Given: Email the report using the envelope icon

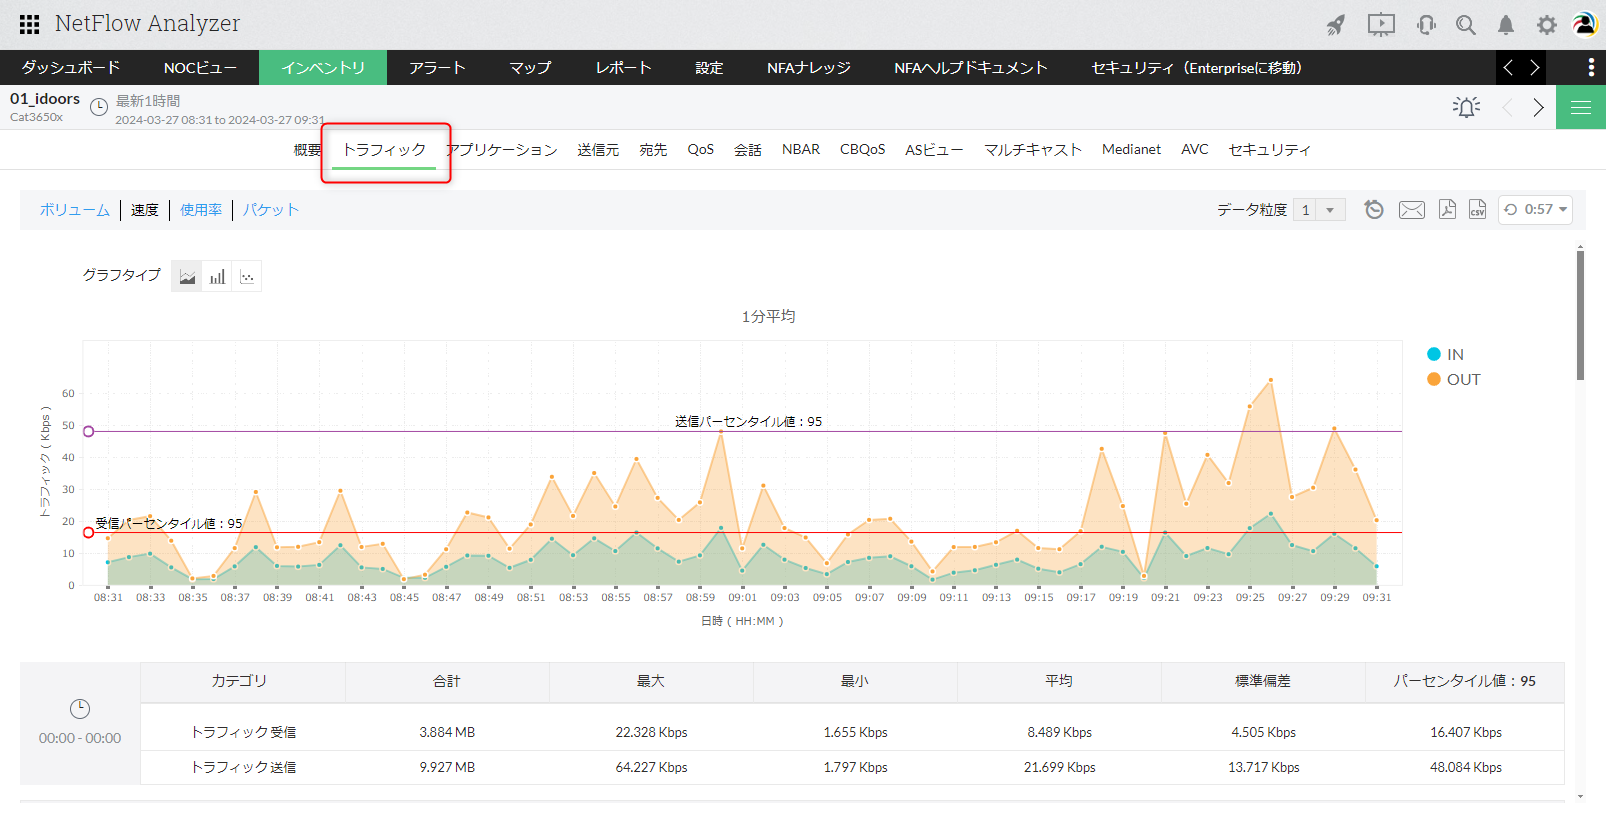Looking at the screenshot, I should 1411,209.
